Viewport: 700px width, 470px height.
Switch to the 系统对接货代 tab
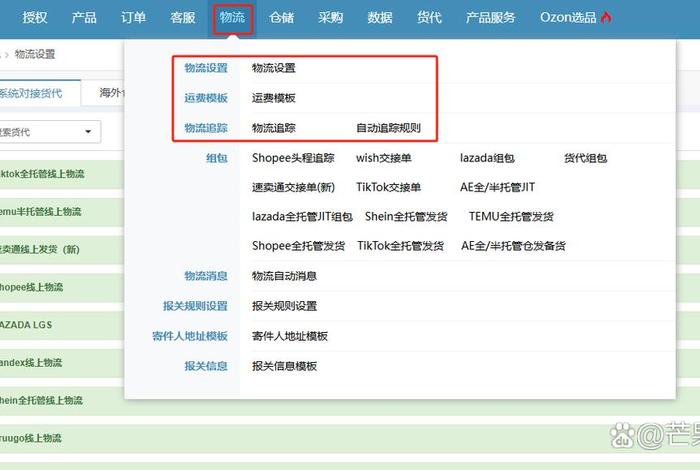pos(39,93)
